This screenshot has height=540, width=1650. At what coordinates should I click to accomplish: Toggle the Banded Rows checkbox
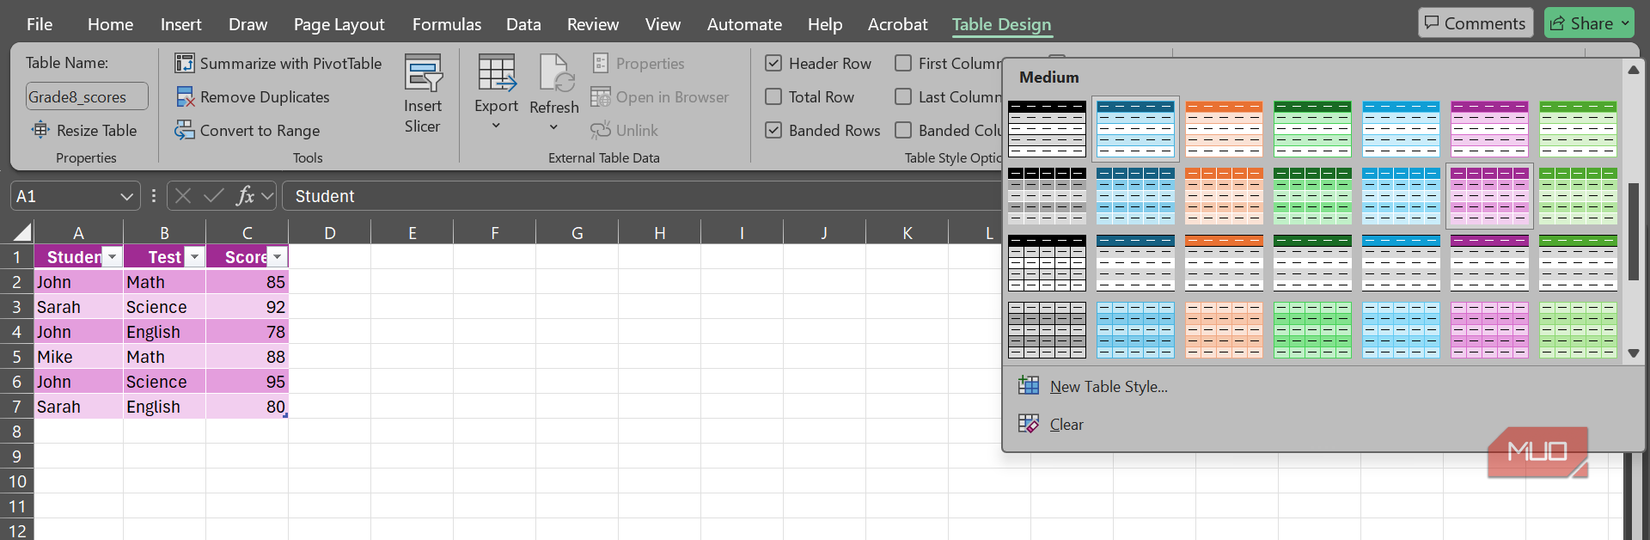pyautogui.click(x=773, y=130)
